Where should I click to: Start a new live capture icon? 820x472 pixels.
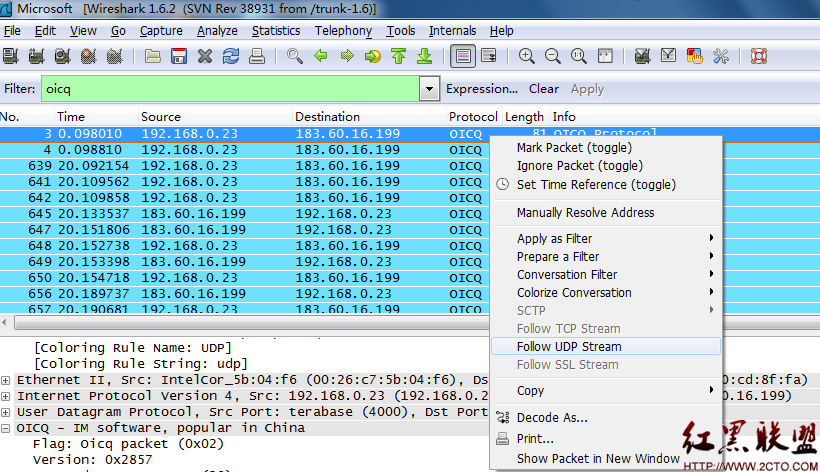tap(62, 56)
